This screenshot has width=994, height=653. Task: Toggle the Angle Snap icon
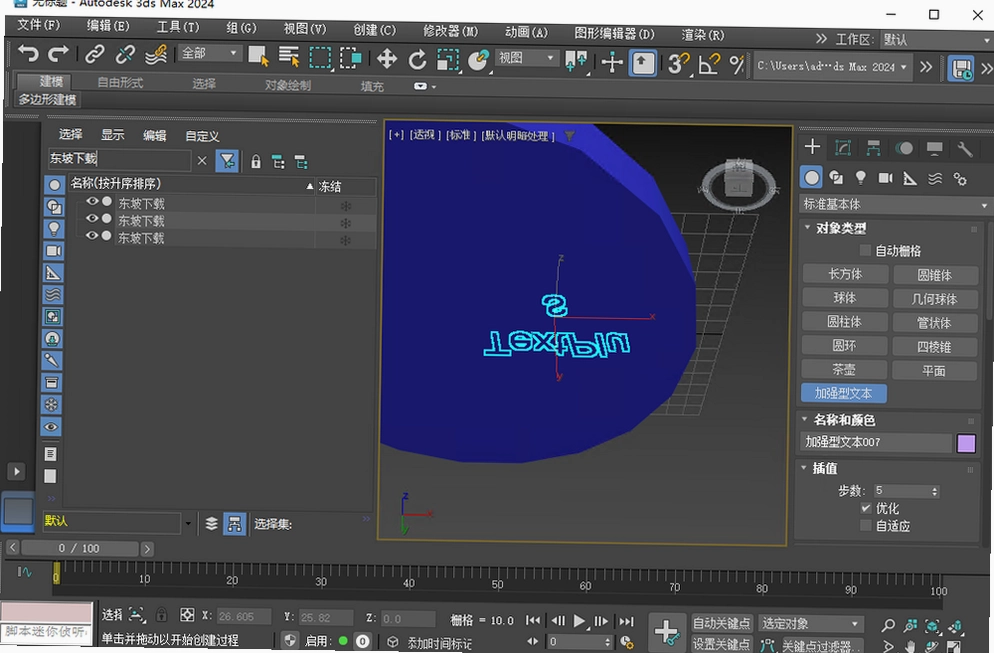[x=708, y=64]
